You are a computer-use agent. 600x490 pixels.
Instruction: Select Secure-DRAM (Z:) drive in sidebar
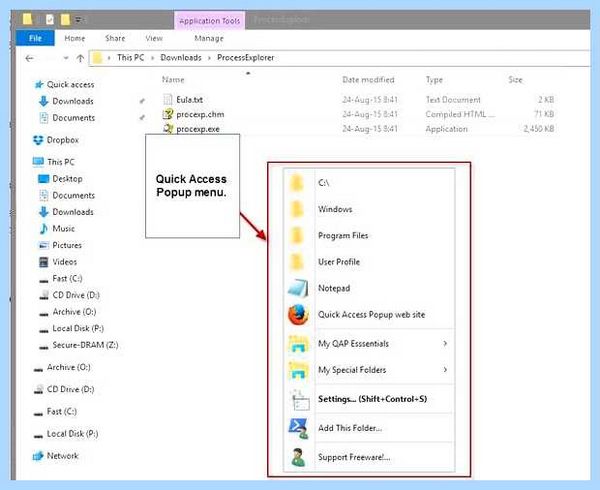click(85, 345)
